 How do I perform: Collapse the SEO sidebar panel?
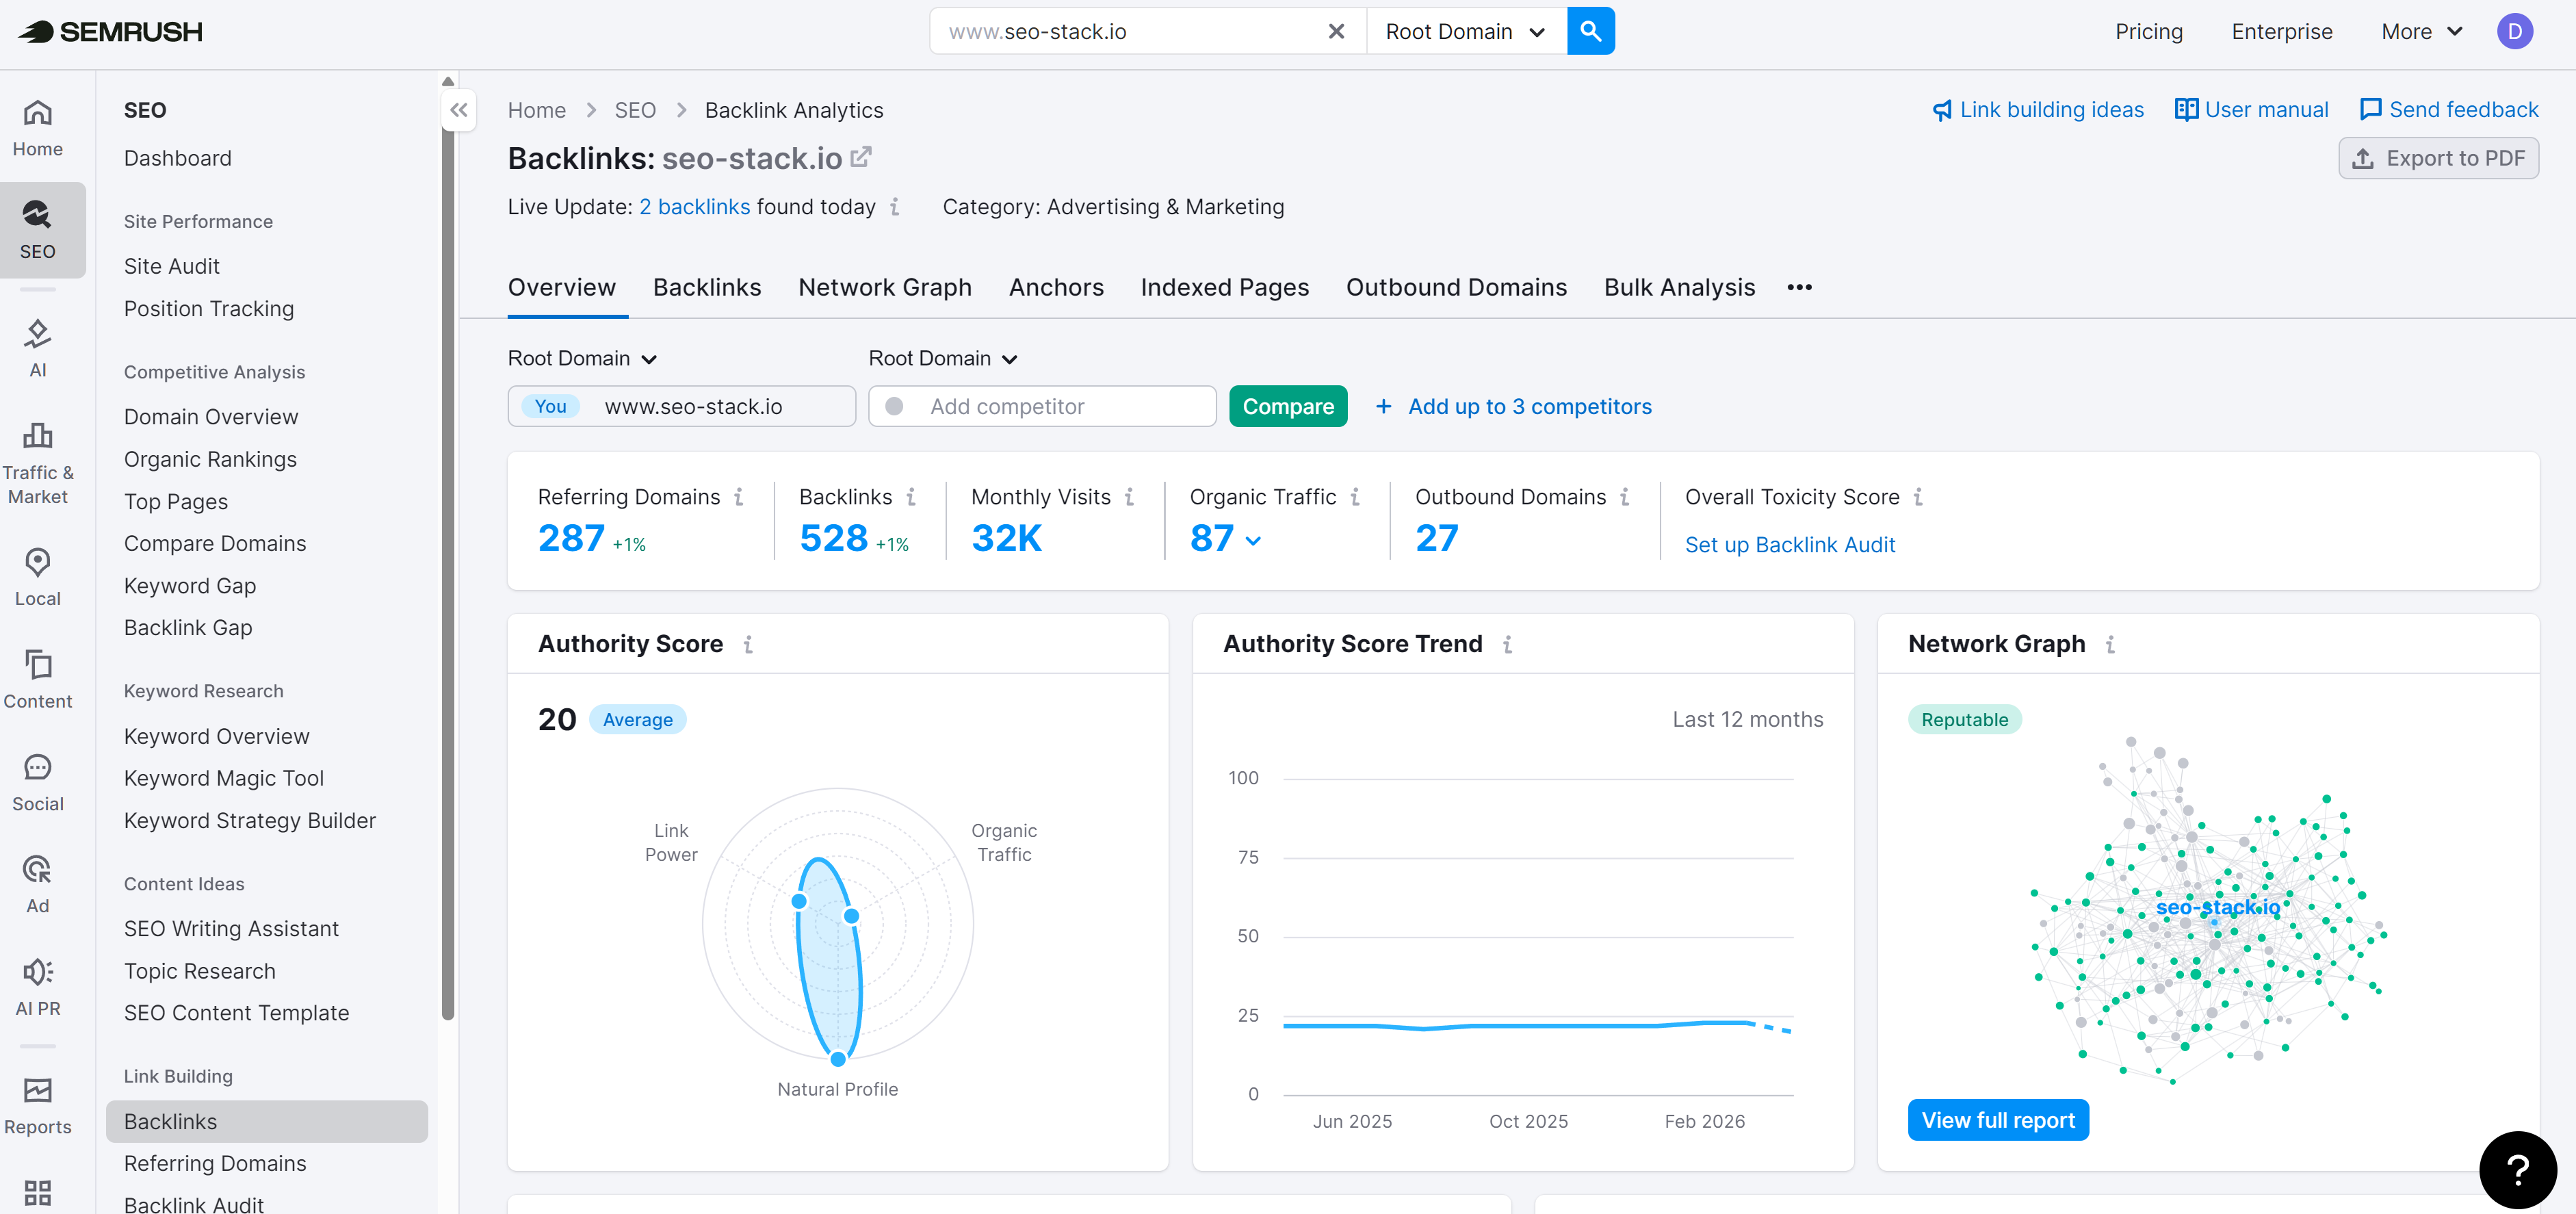click(459, 110)
